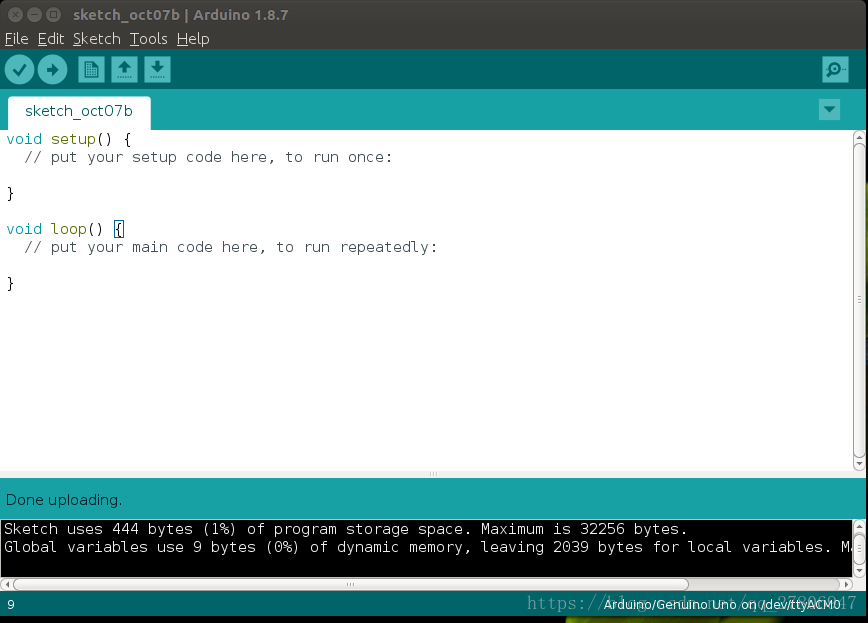Click the line number 9 in status bar

(x=11, y=605)
